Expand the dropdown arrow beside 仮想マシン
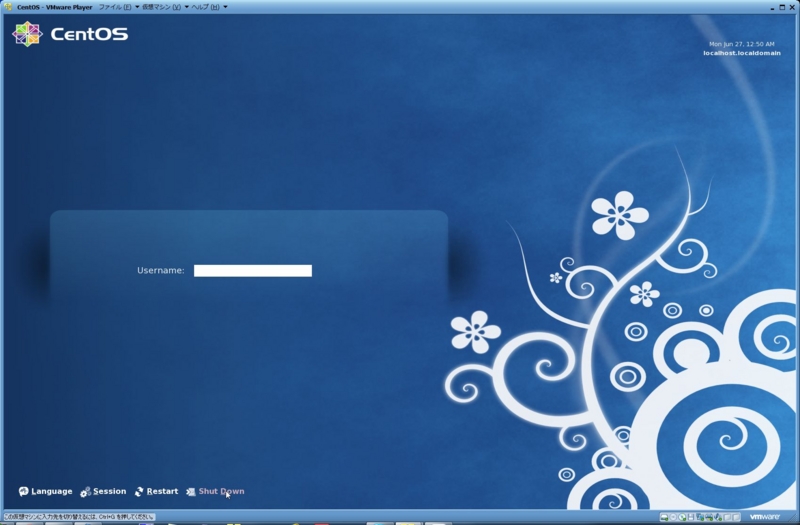800x525 pixels. click(186, 7)
